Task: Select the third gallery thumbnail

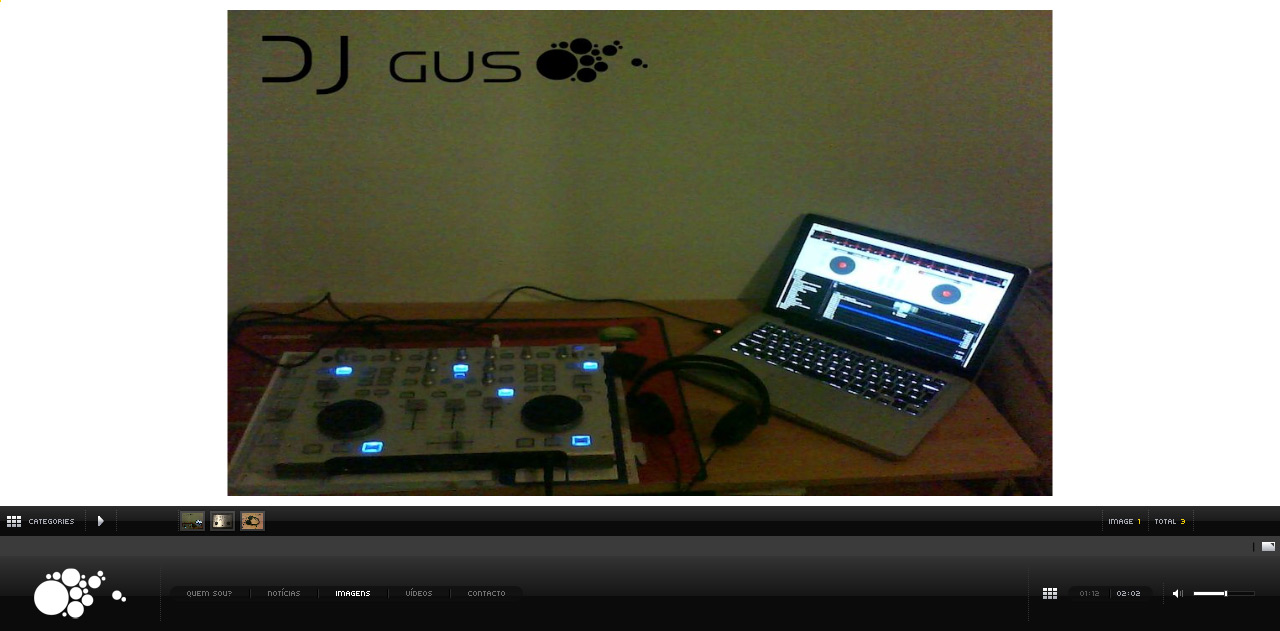Action: coord(252,521)
